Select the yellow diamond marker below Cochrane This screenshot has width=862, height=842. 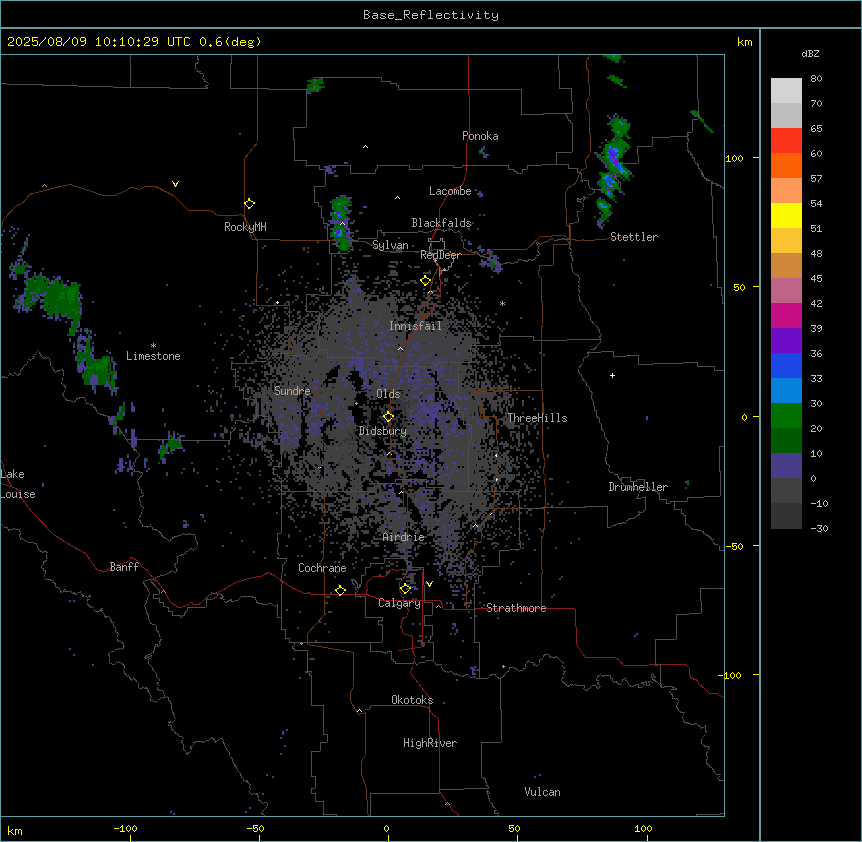[x=340, y=590]
